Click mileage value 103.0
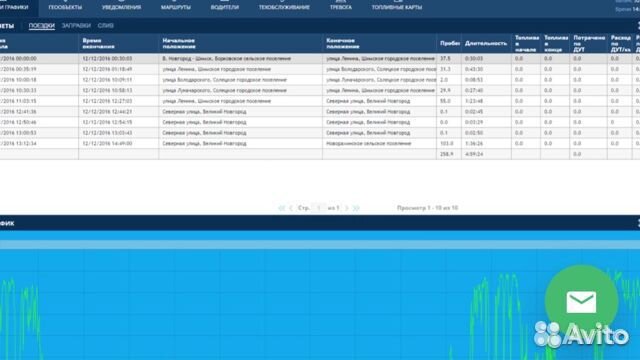 [447, 143]
